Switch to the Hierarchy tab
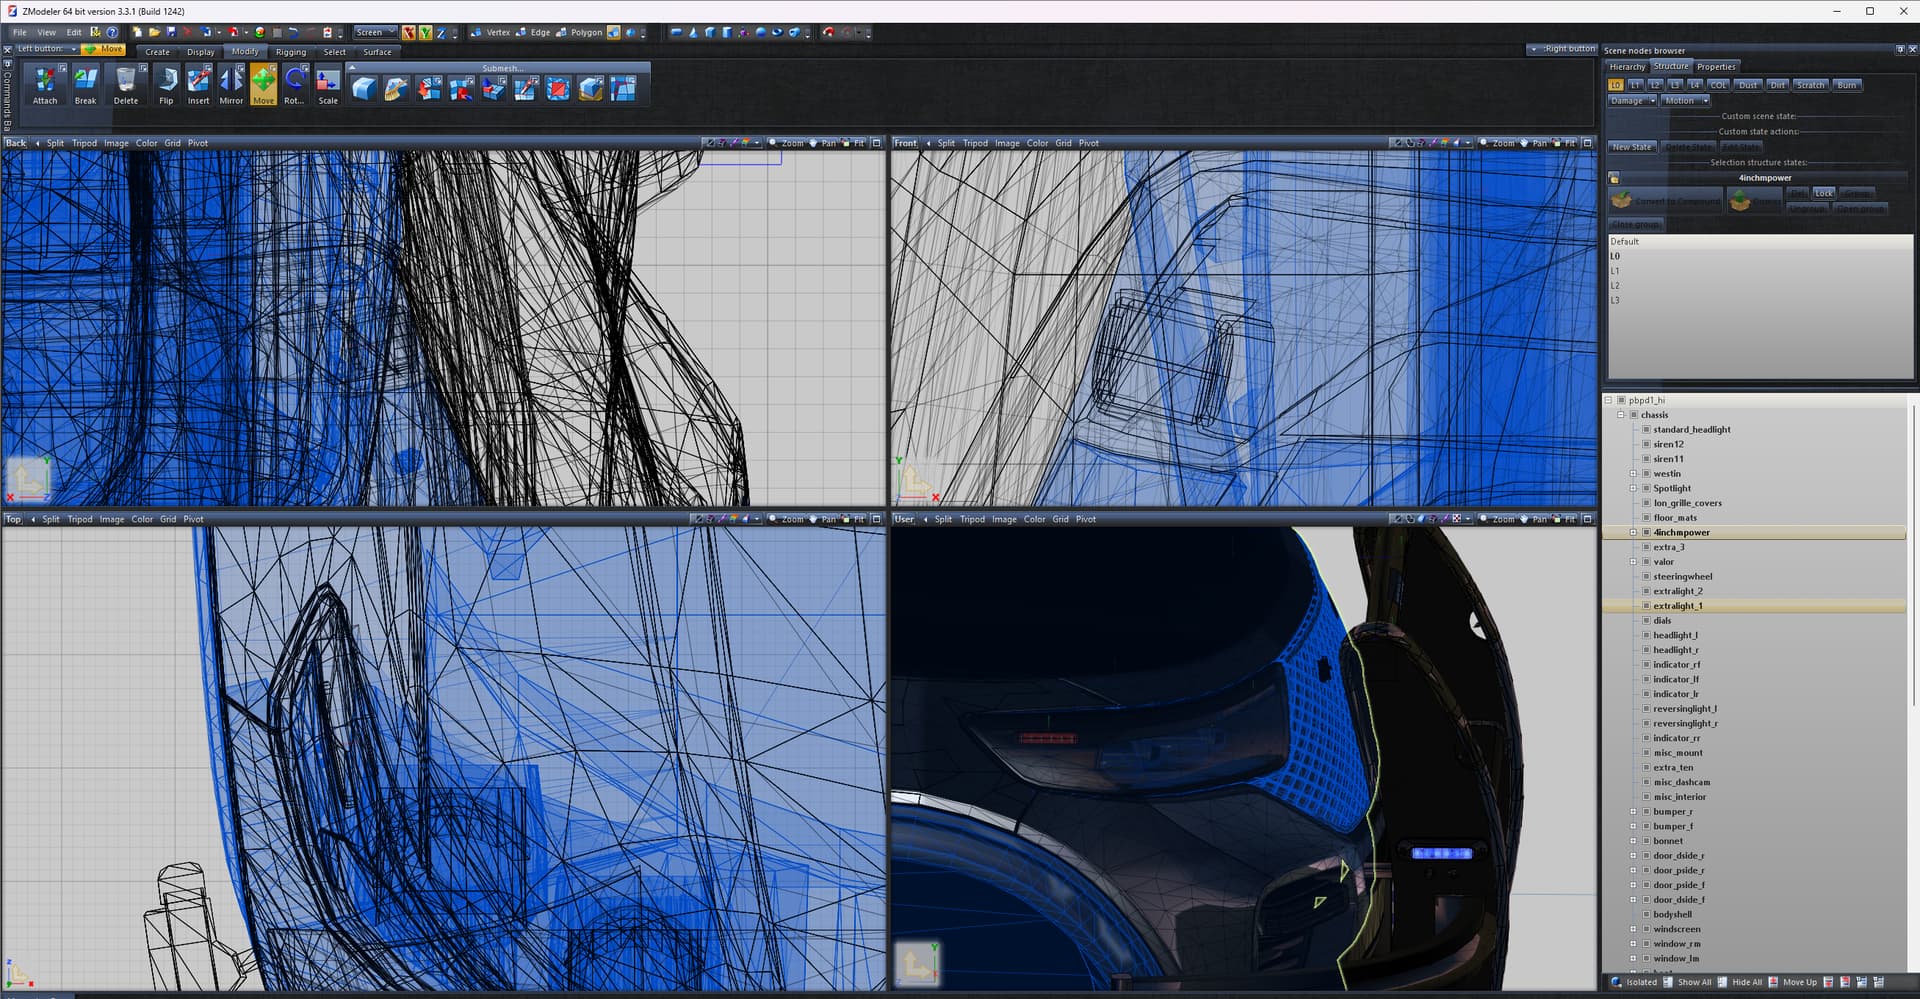The image size is (1920, 999). [x=1627, y=67]
